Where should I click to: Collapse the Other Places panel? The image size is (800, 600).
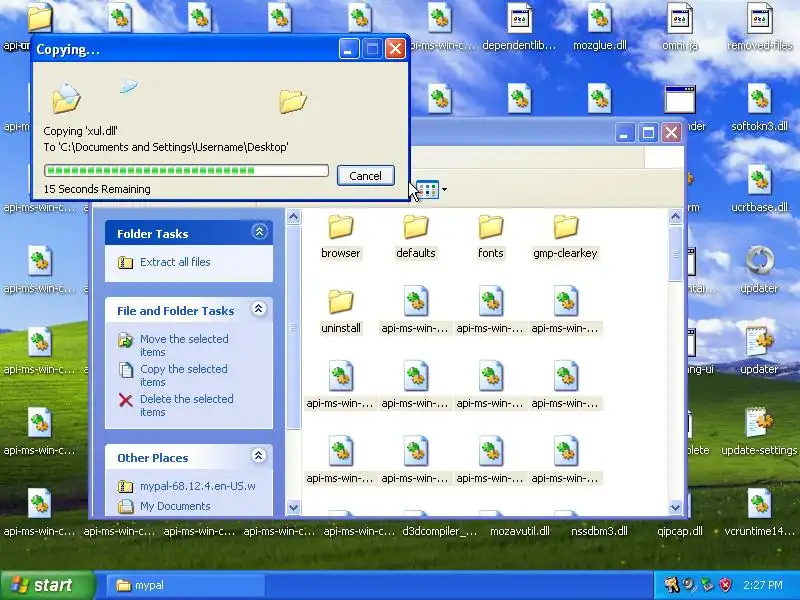click(259, 456)
